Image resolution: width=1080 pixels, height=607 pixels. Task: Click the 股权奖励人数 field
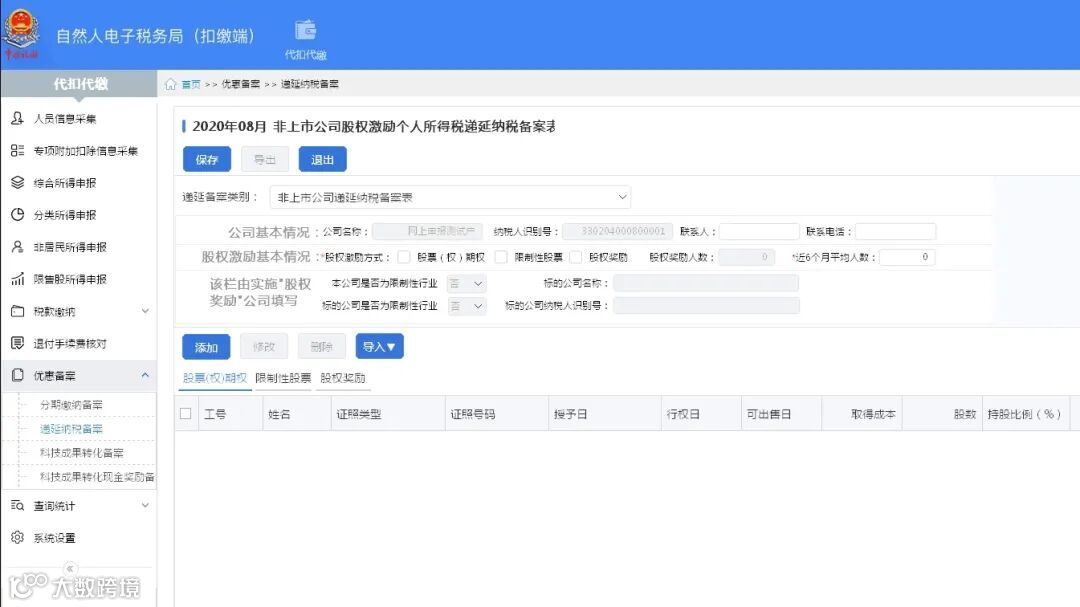coord(746,257)
